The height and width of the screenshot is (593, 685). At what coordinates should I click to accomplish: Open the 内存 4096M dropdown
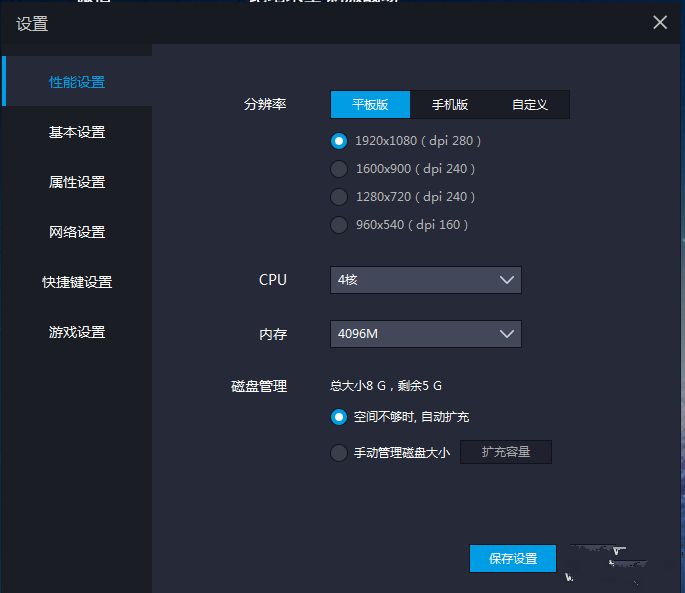coord(426,334)
